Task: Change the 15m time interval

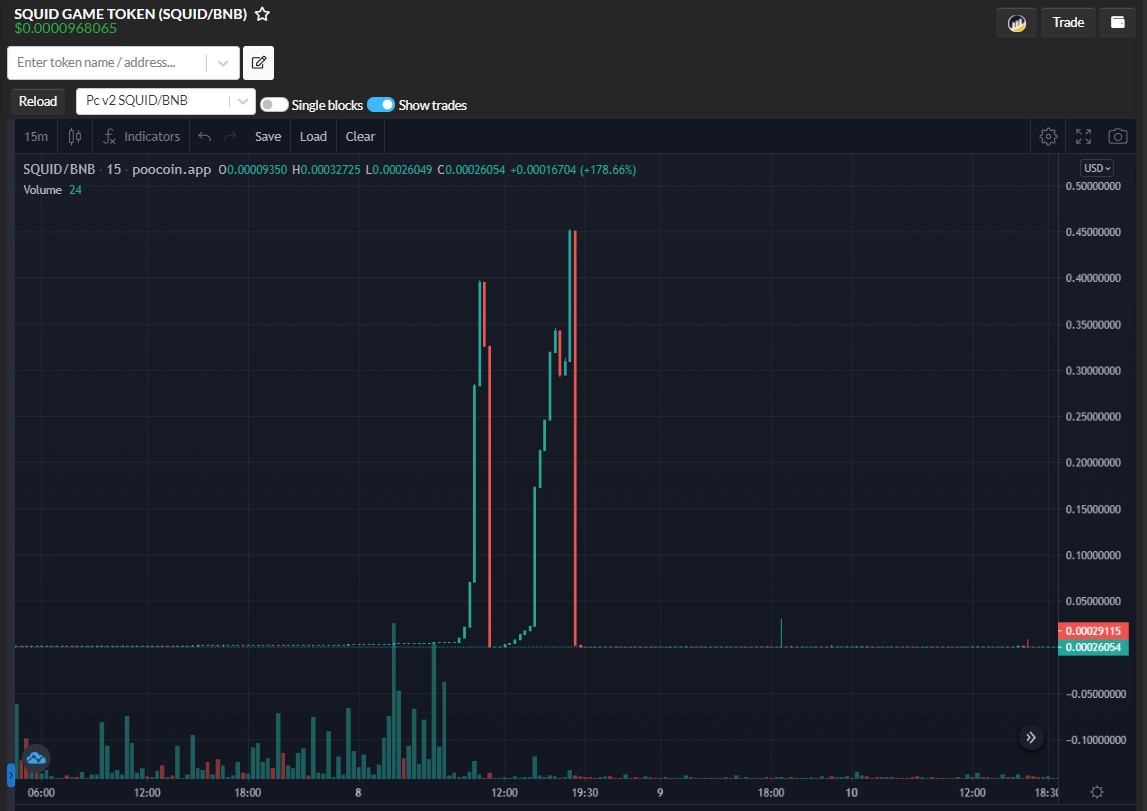Action: [36, 136]
